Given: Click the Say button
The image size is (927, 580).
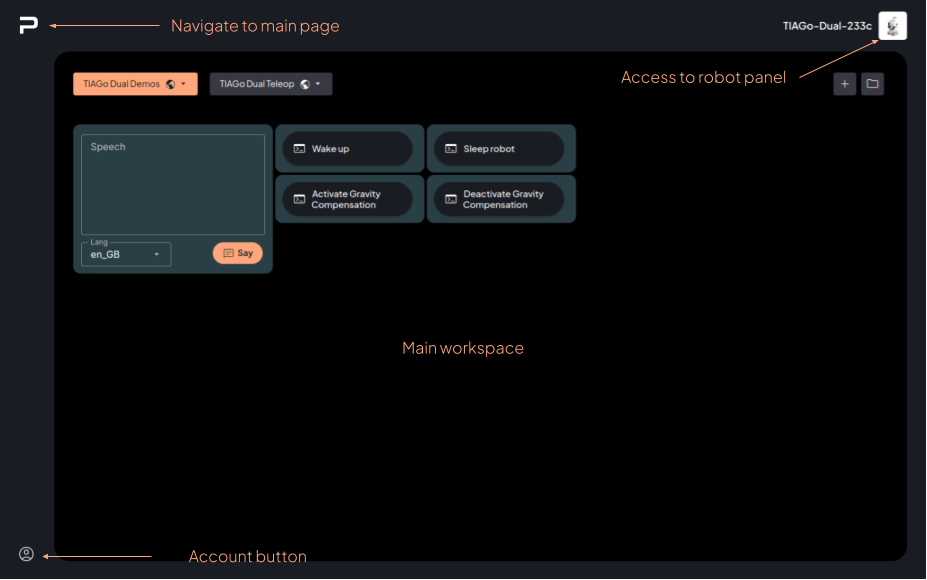Looking at the screenshot, I should (x=238, y=253).
